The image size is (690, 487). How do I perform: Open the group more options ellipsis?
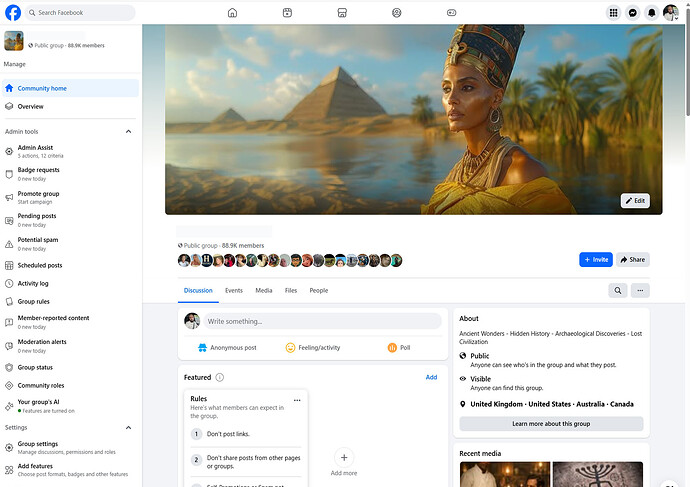[640, 290]
